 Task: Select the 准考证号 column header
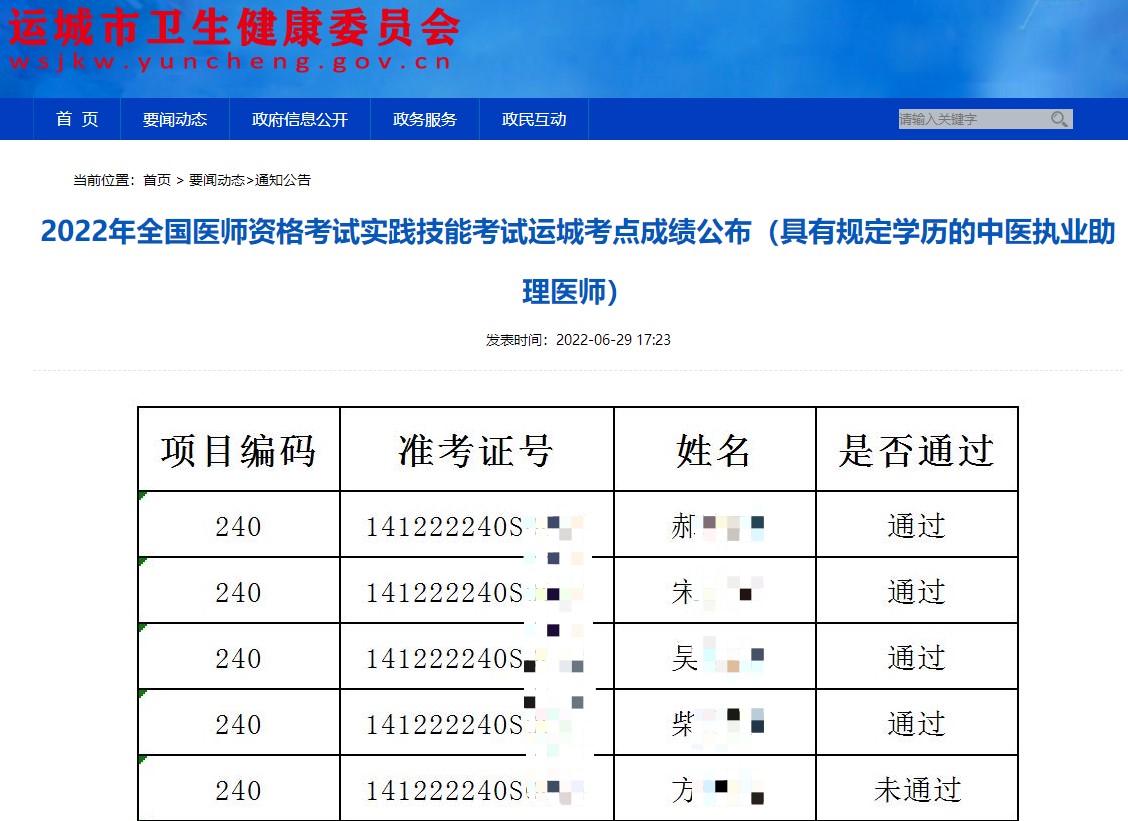476,451
